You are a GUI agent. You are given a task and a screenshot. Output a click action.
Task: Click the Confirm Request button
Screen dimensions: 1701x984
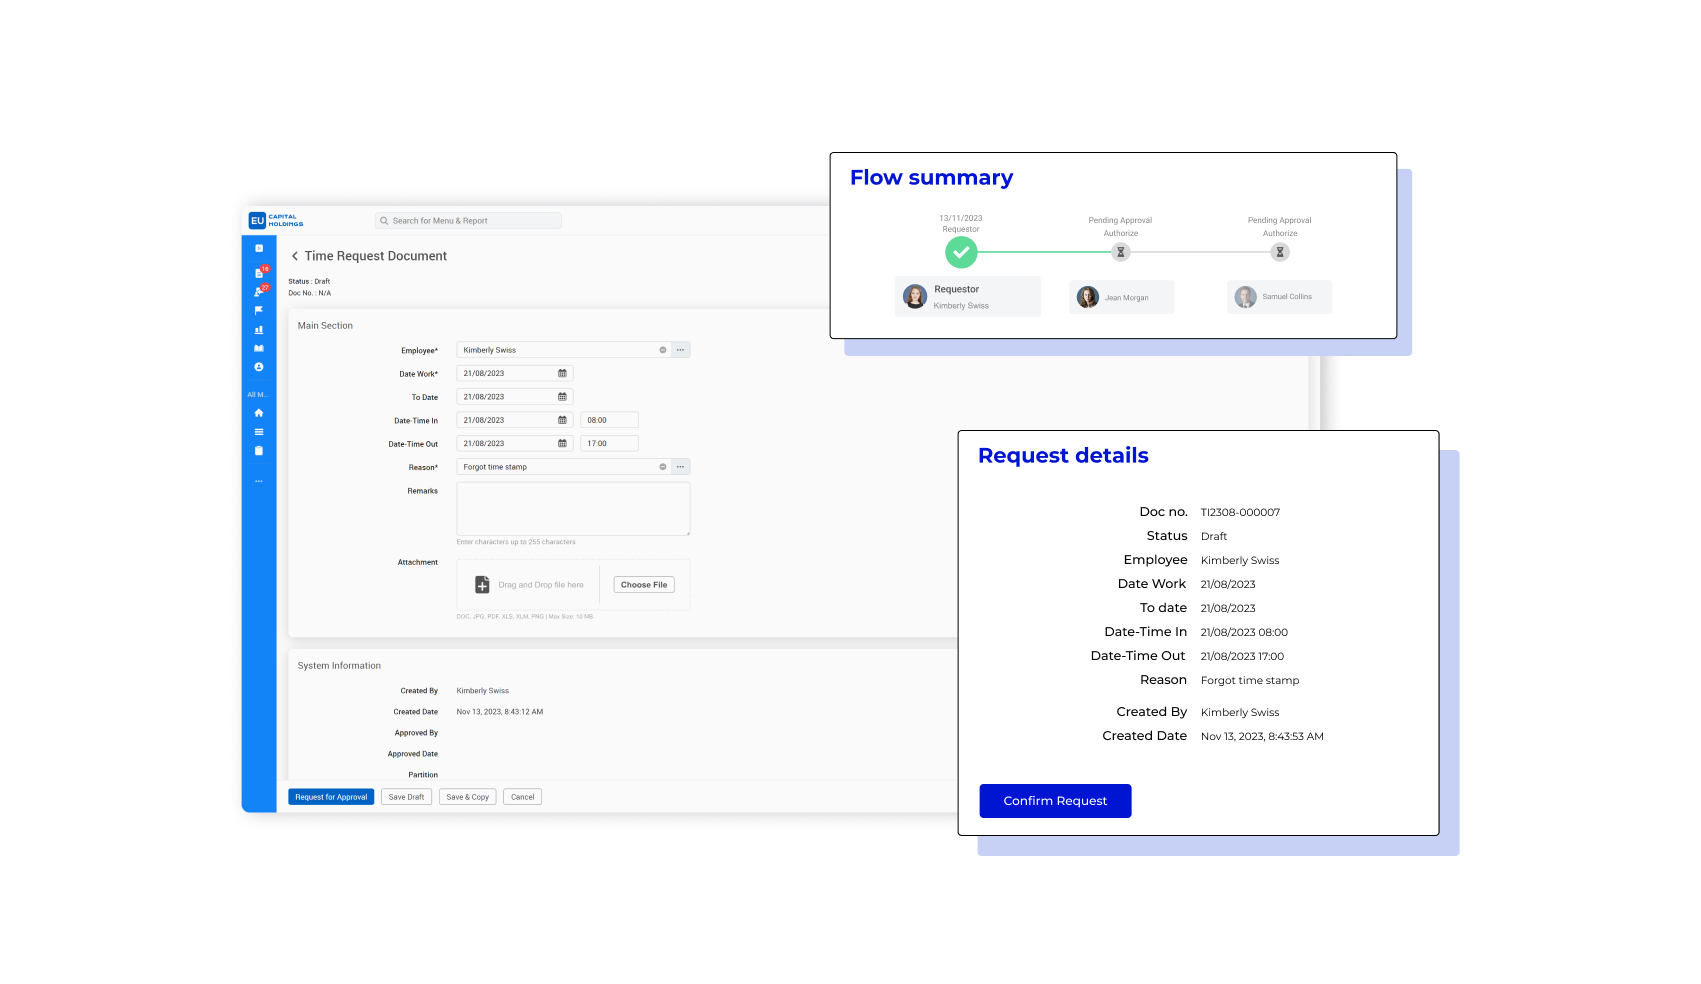click(x=1055, y=801)
